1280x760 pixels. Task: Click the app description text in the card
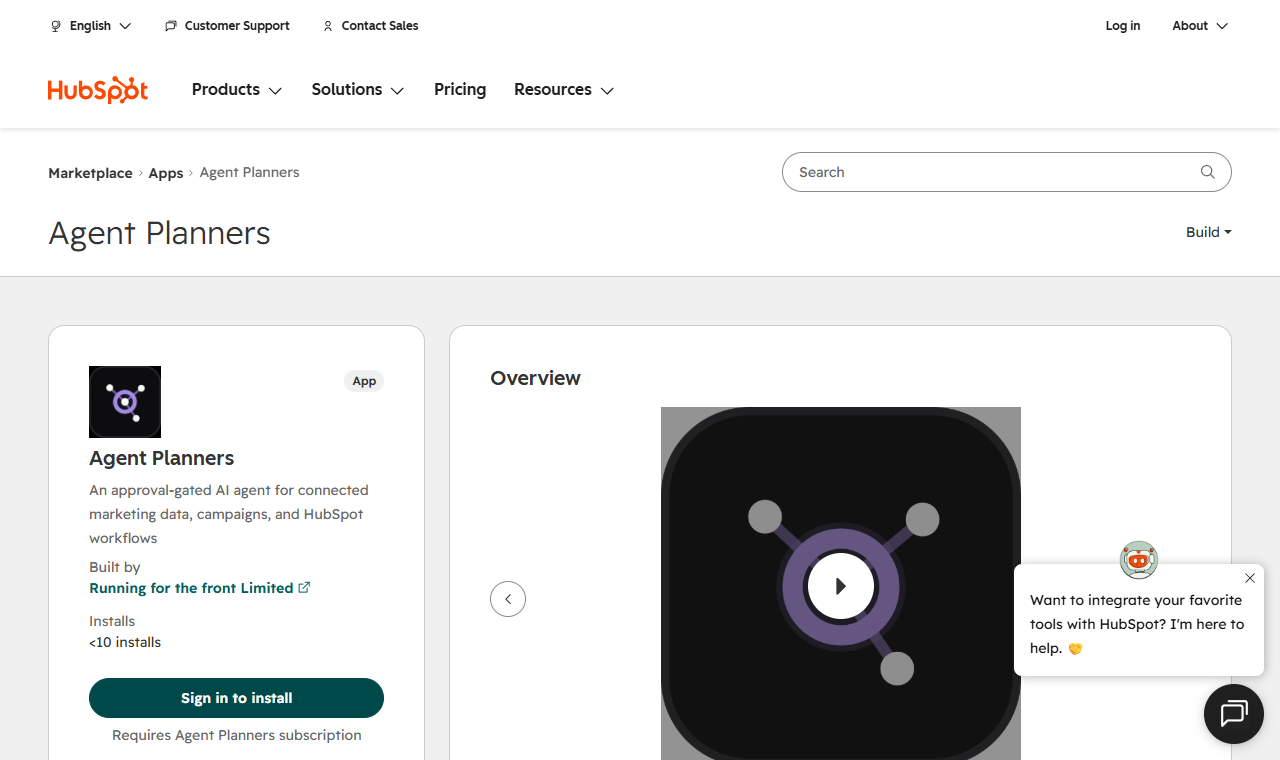tap(229, 514)
